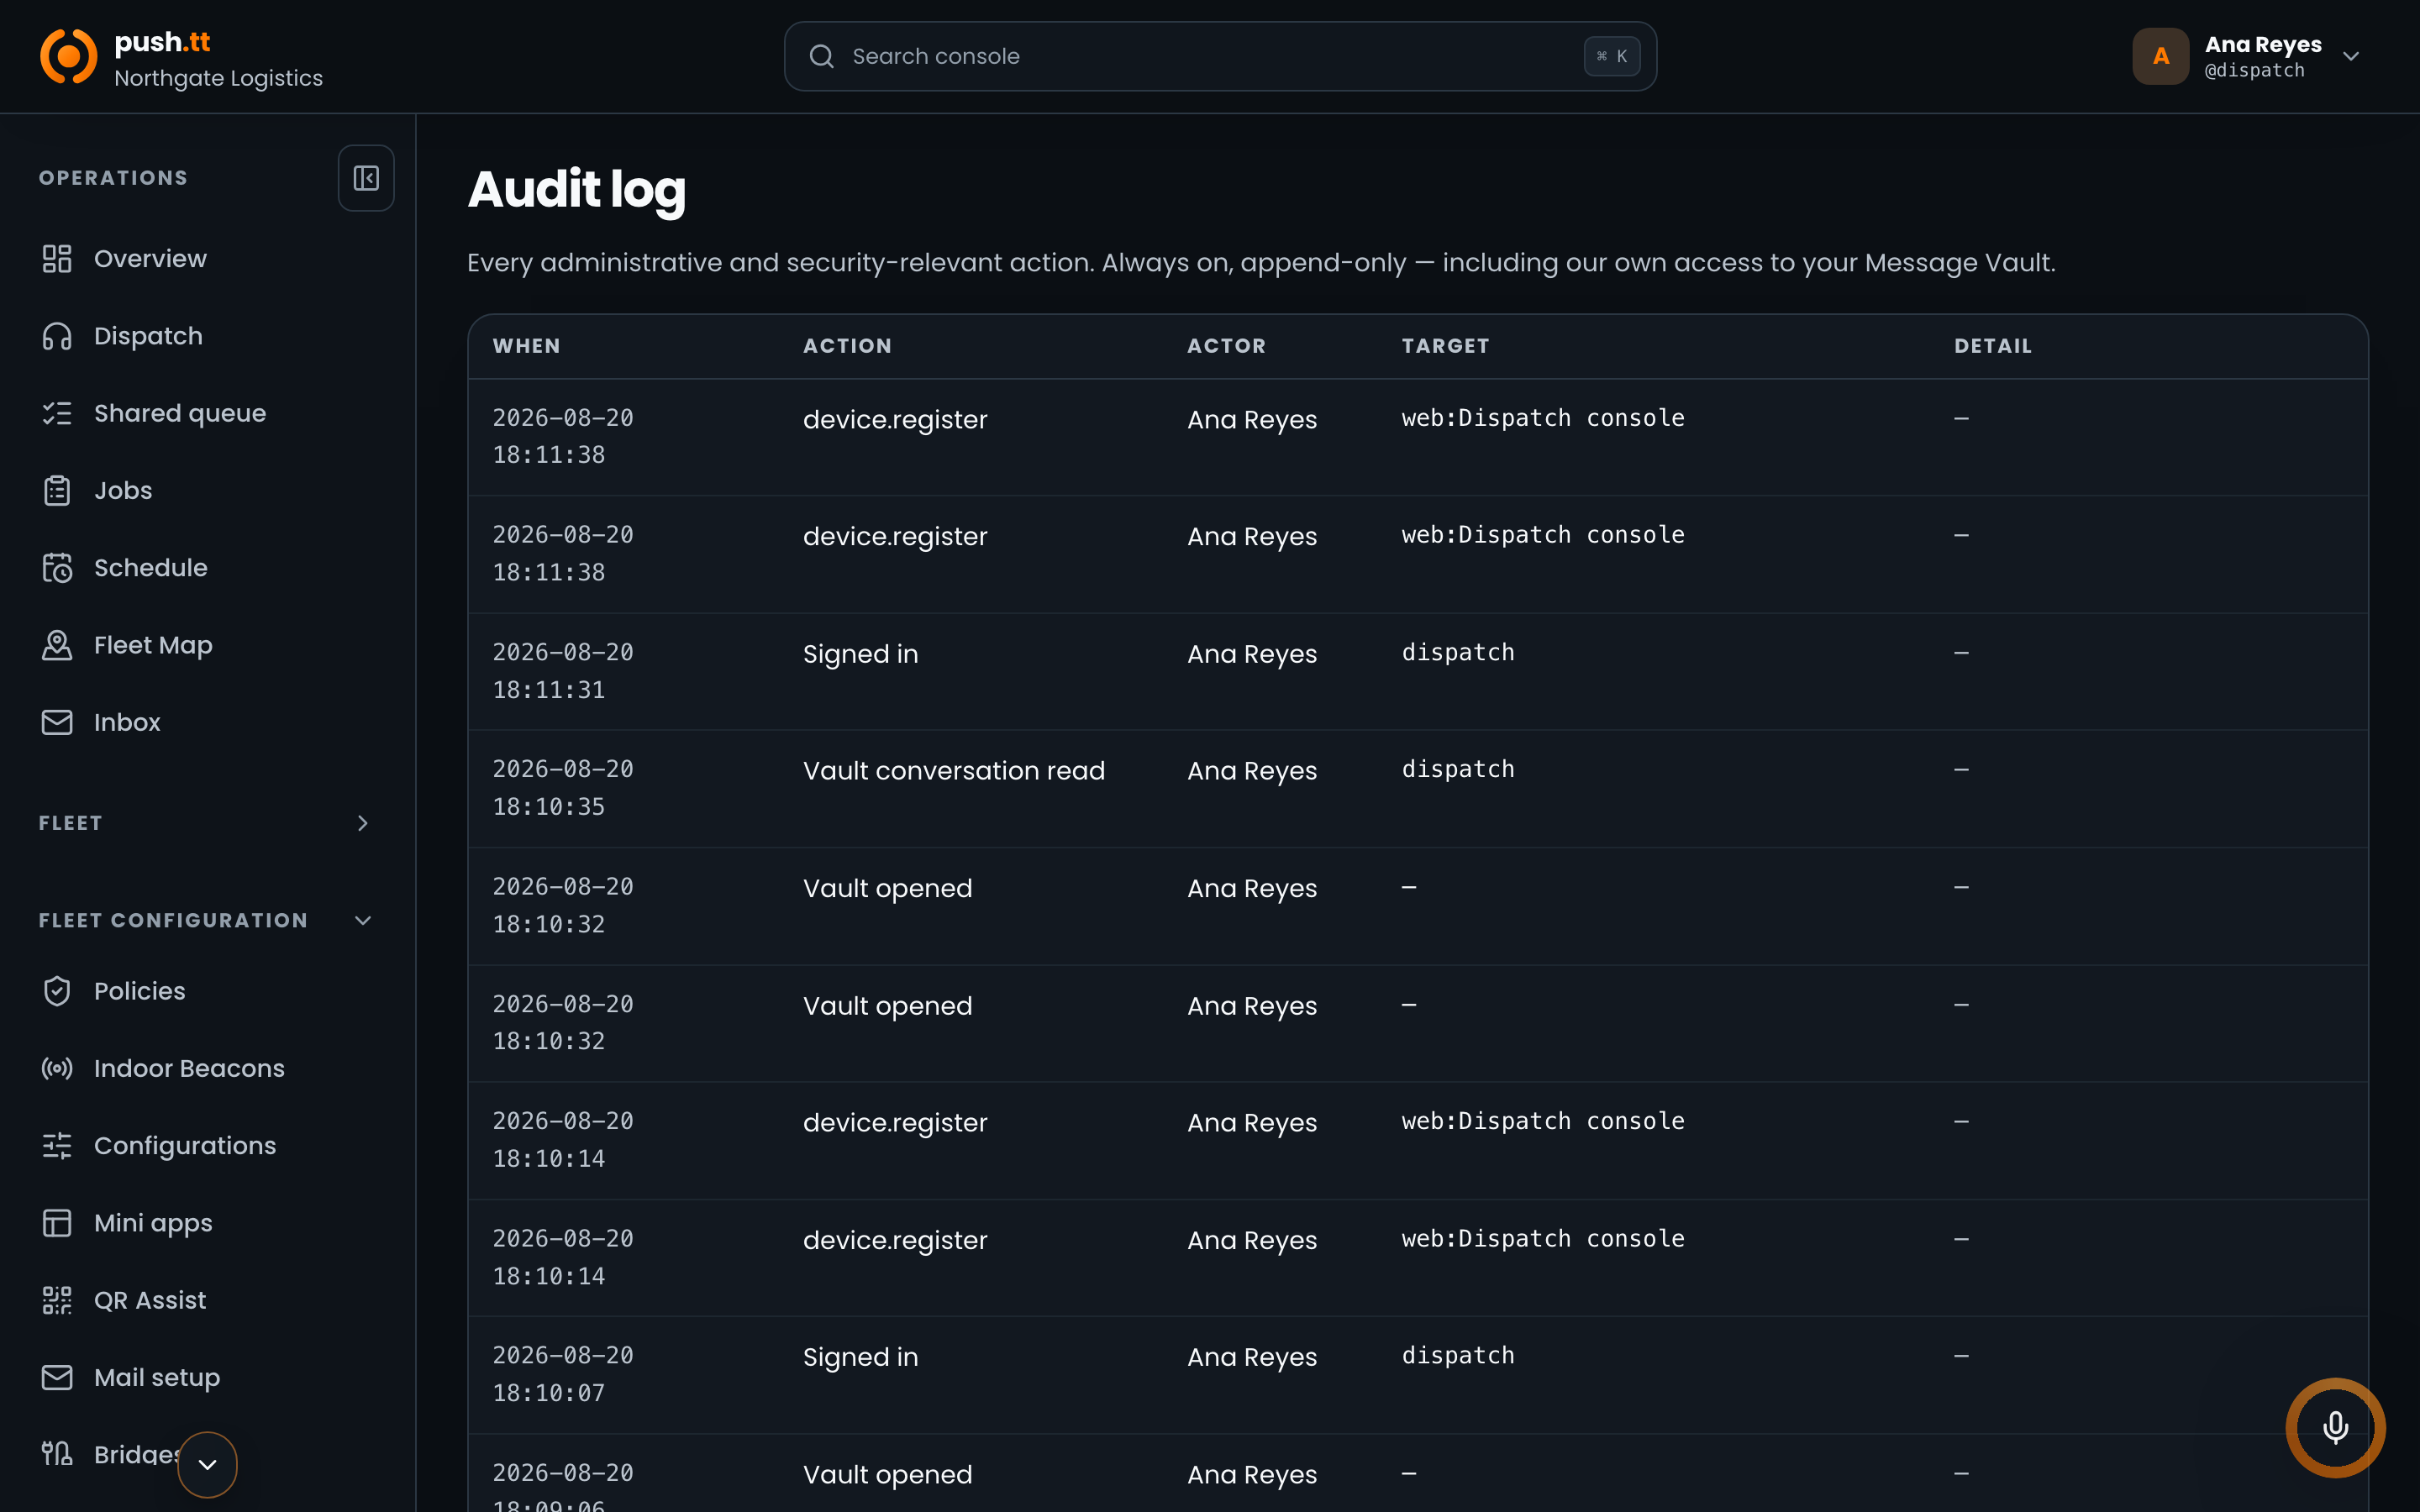Click the Shared queue list icon

(x=57, y=413)
